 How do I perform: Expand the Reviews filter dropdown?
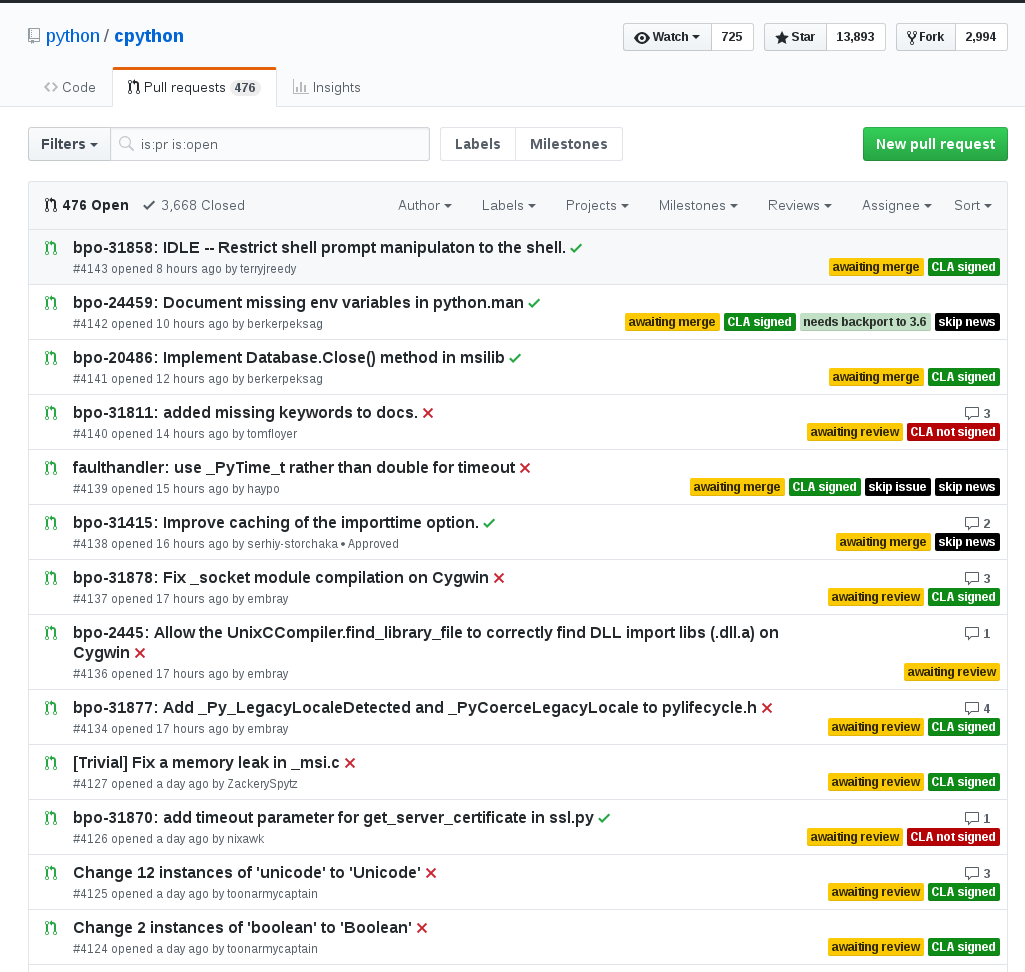pyautogui.click(x=799, y=205)
